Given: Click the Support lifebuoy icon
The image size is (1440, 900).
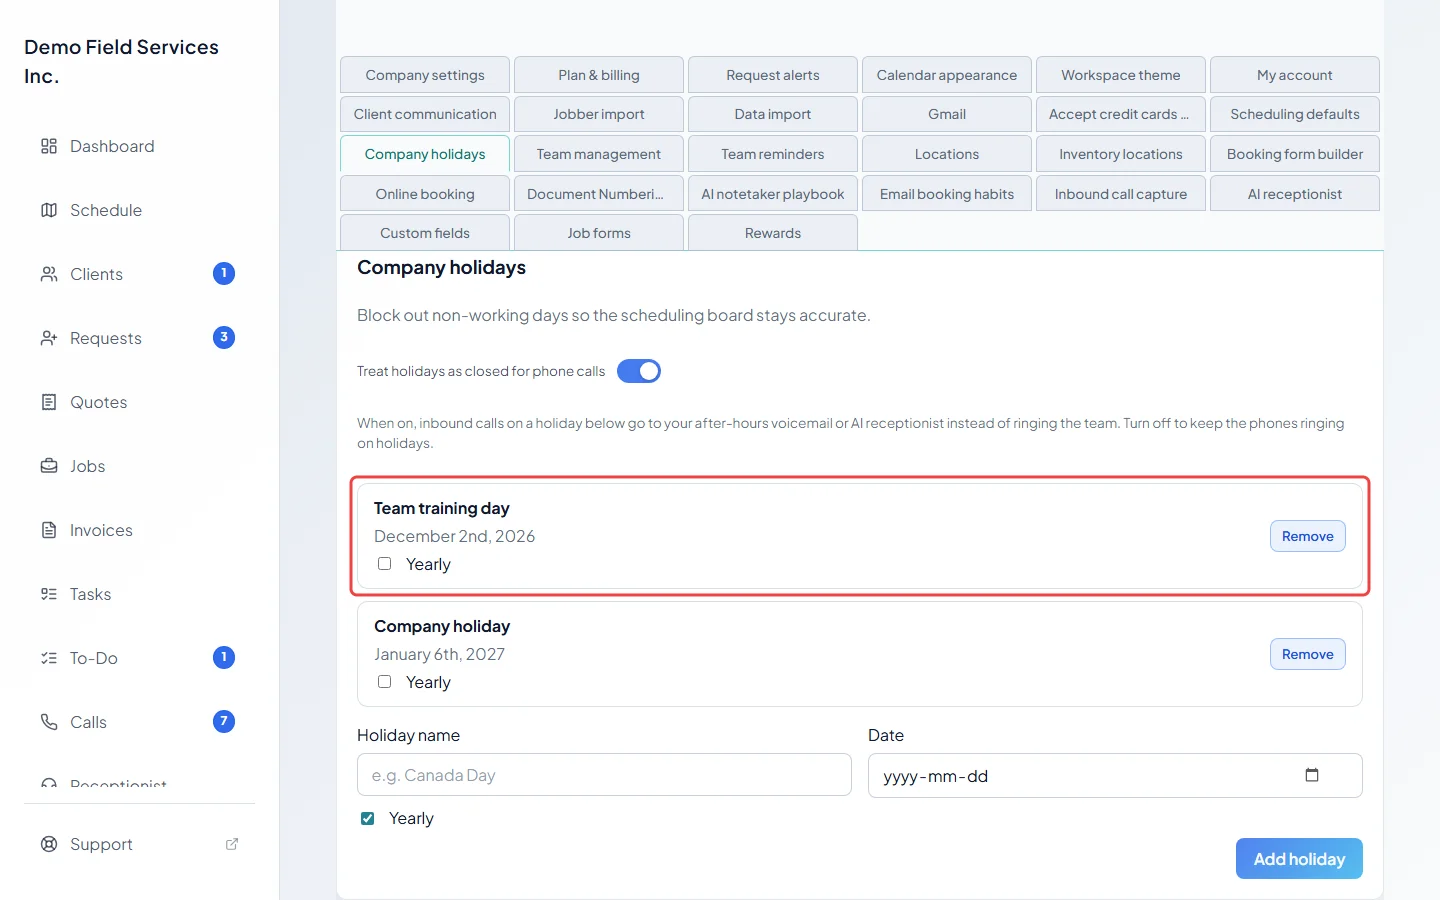Looking at the screenshot, I should pos(49,844).
